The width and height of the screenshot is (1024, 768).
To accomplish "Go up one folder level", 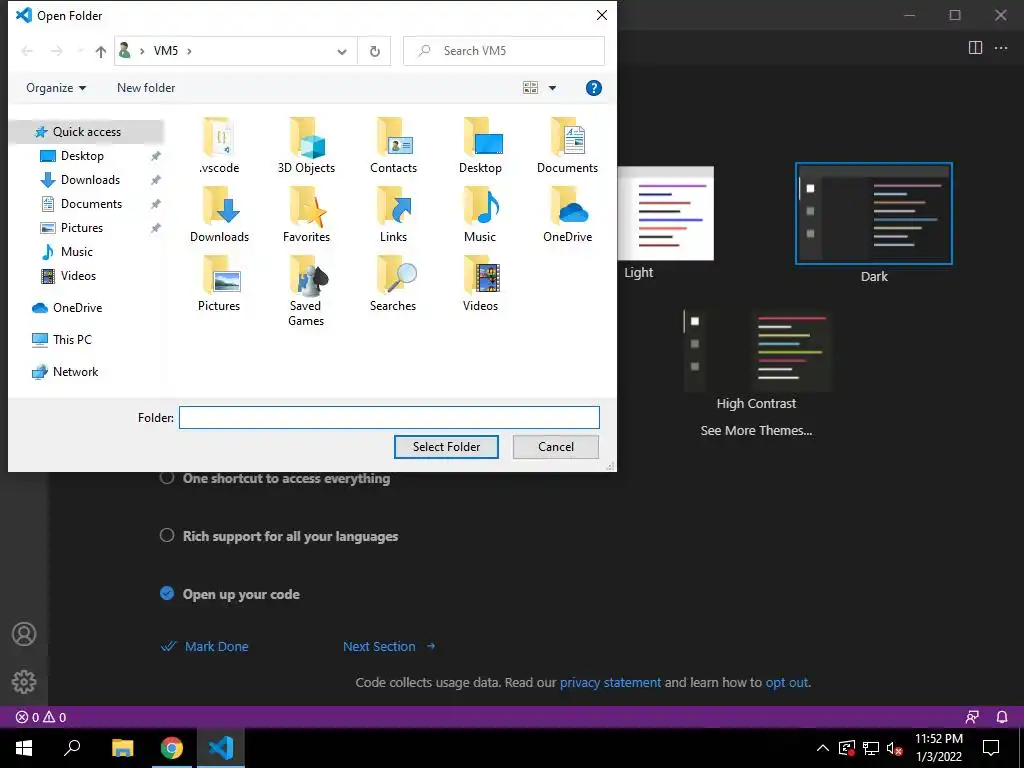I will point(101,51).
